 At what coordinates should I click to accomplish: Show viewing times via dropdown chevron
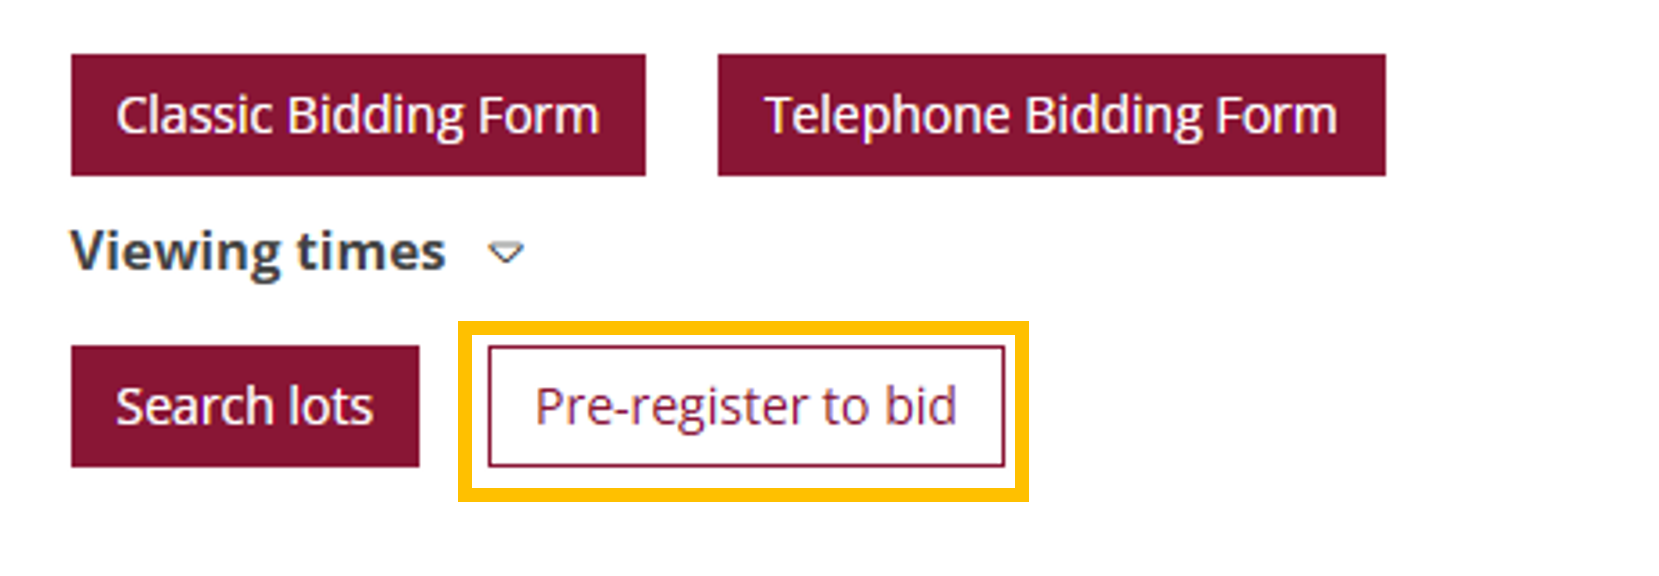tap(506, 253)
